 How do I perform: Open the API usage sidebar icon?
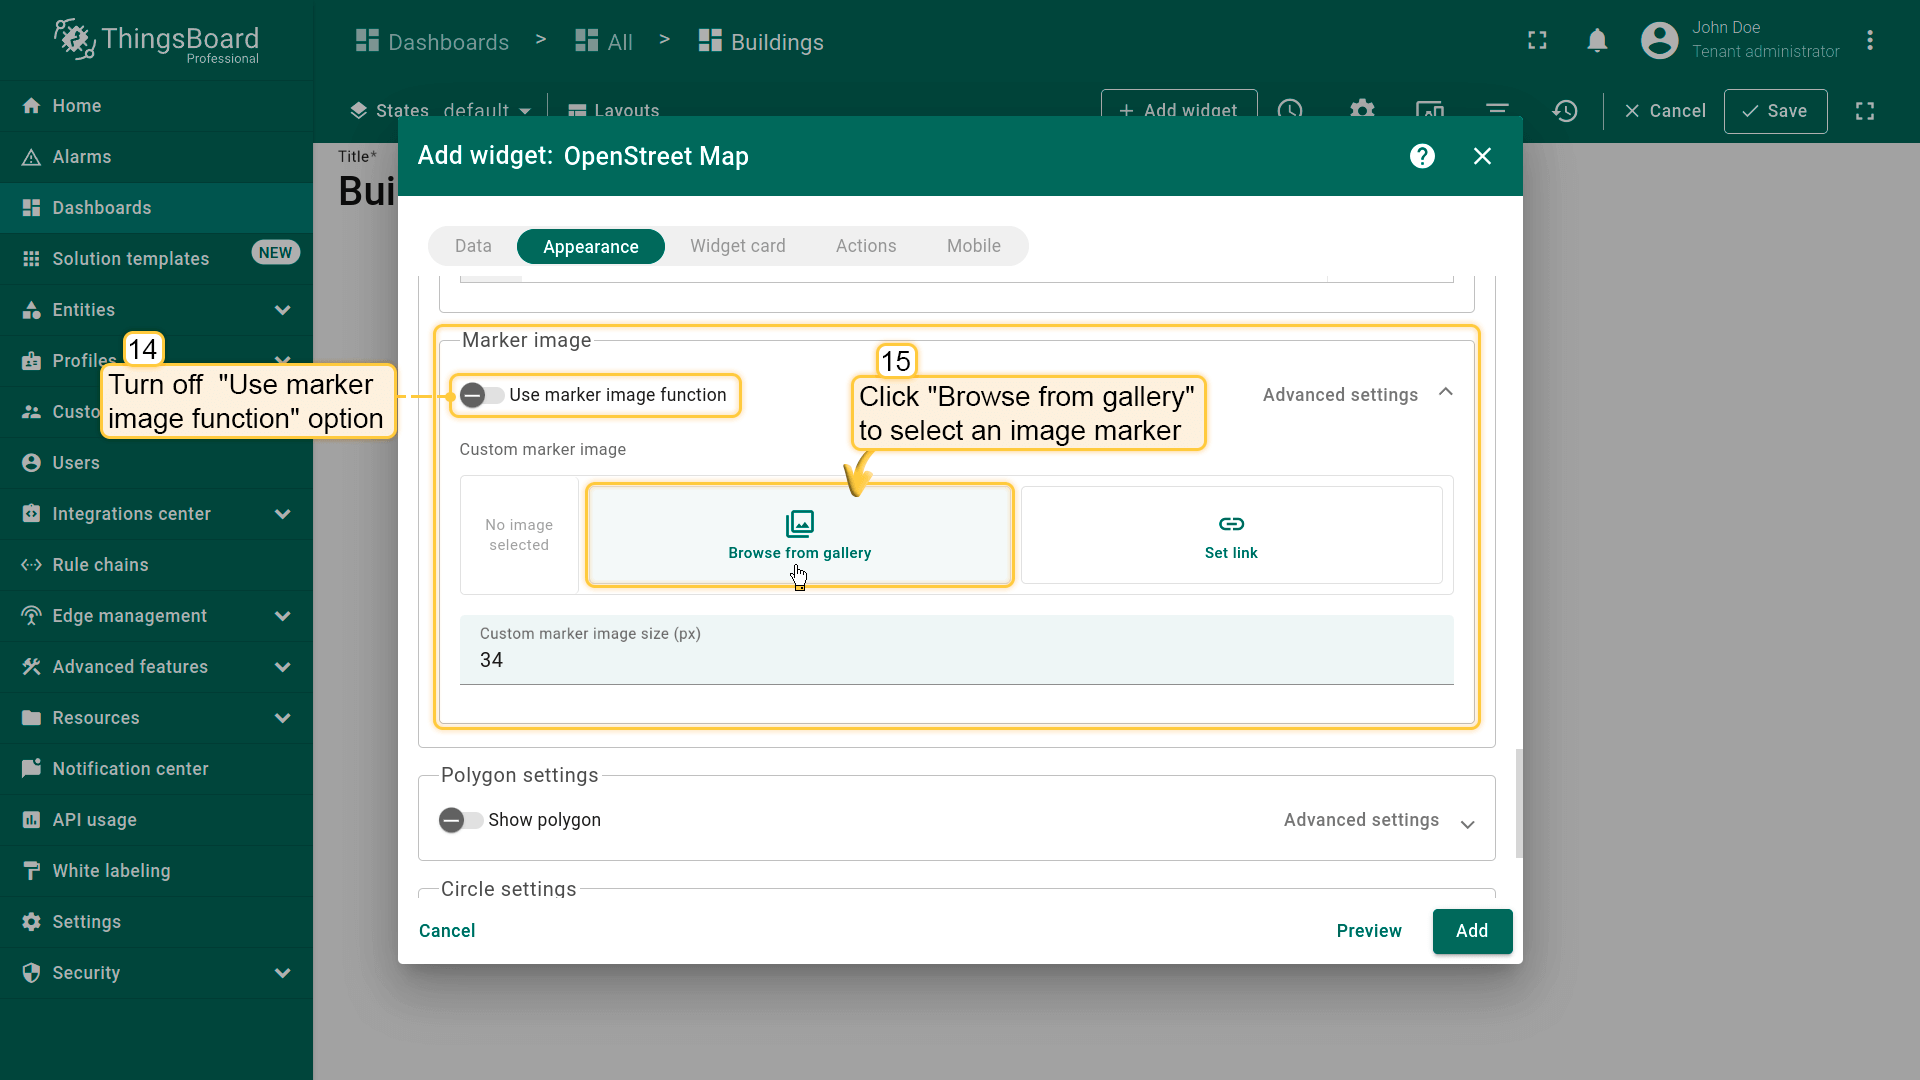(31, 820)
